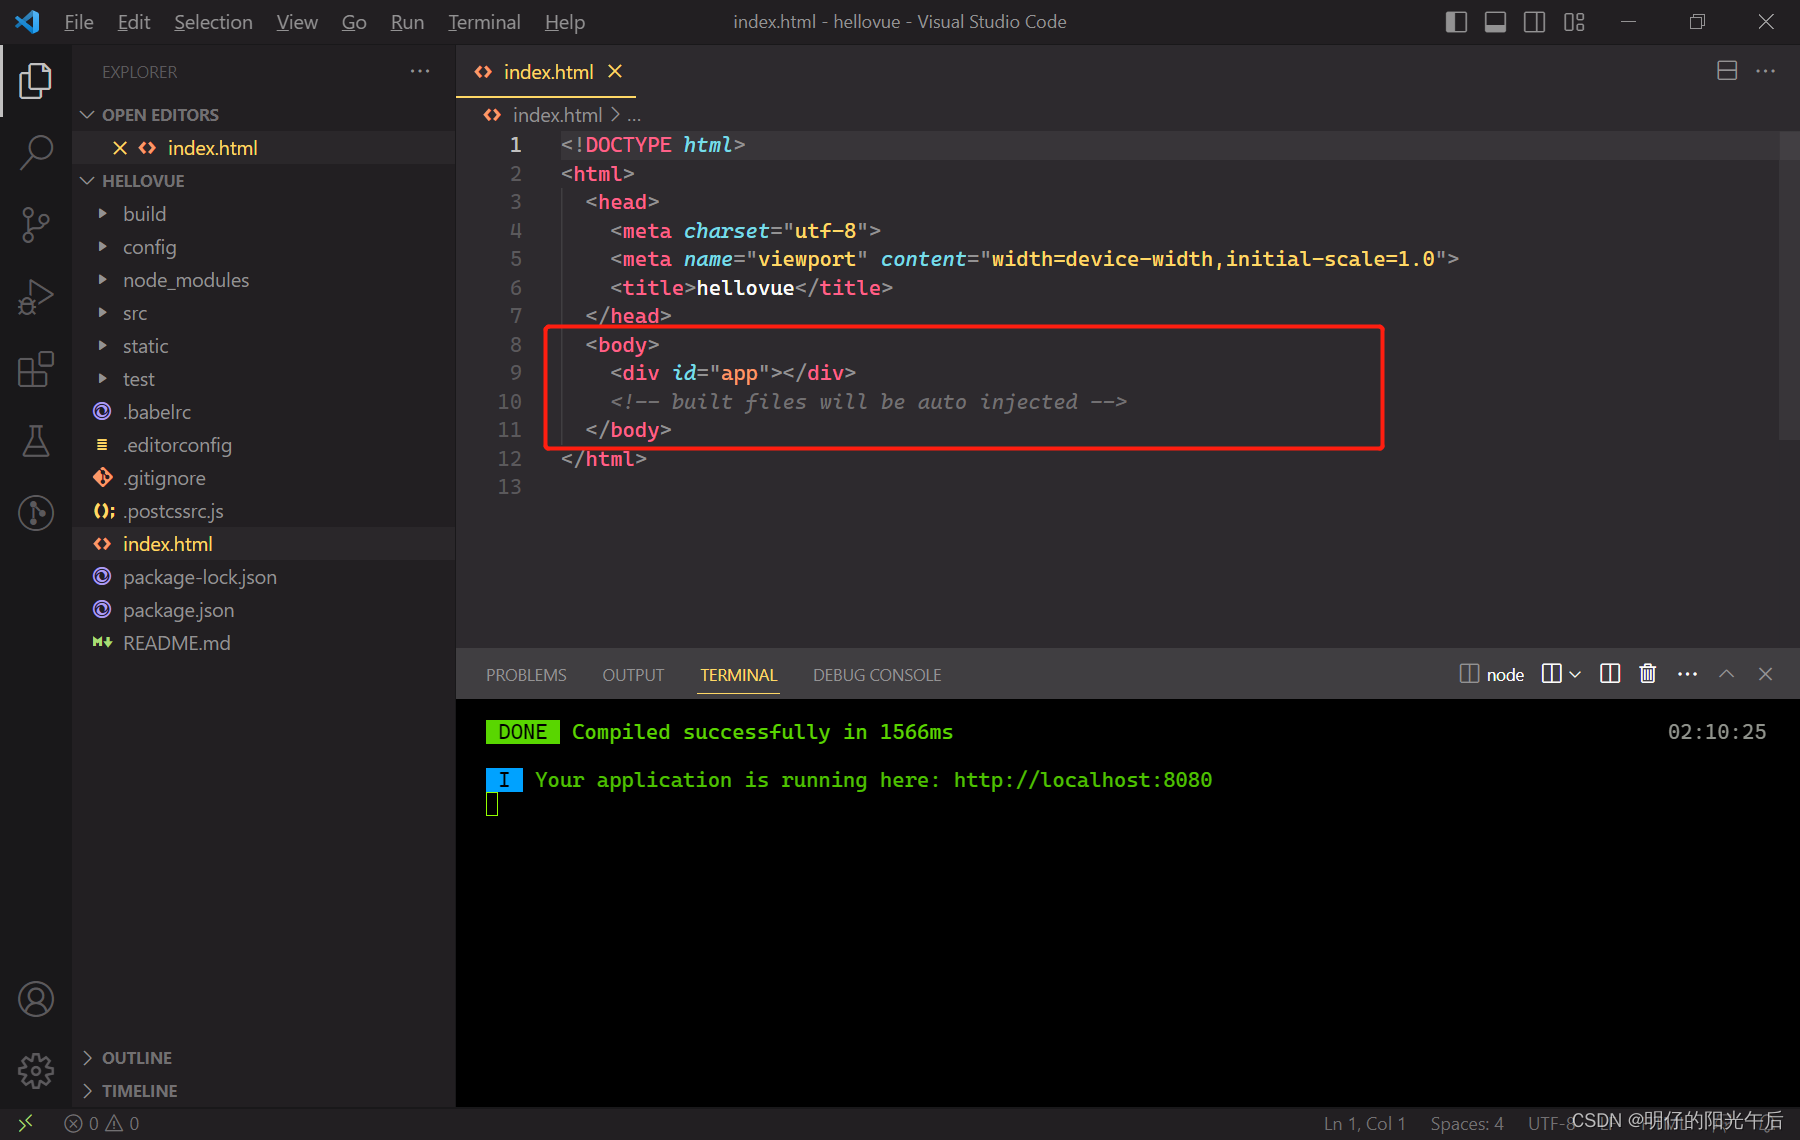The height and width of the screenshot is (1140, 1800).
Task: Open the Search view
Action: click(36, 152)
